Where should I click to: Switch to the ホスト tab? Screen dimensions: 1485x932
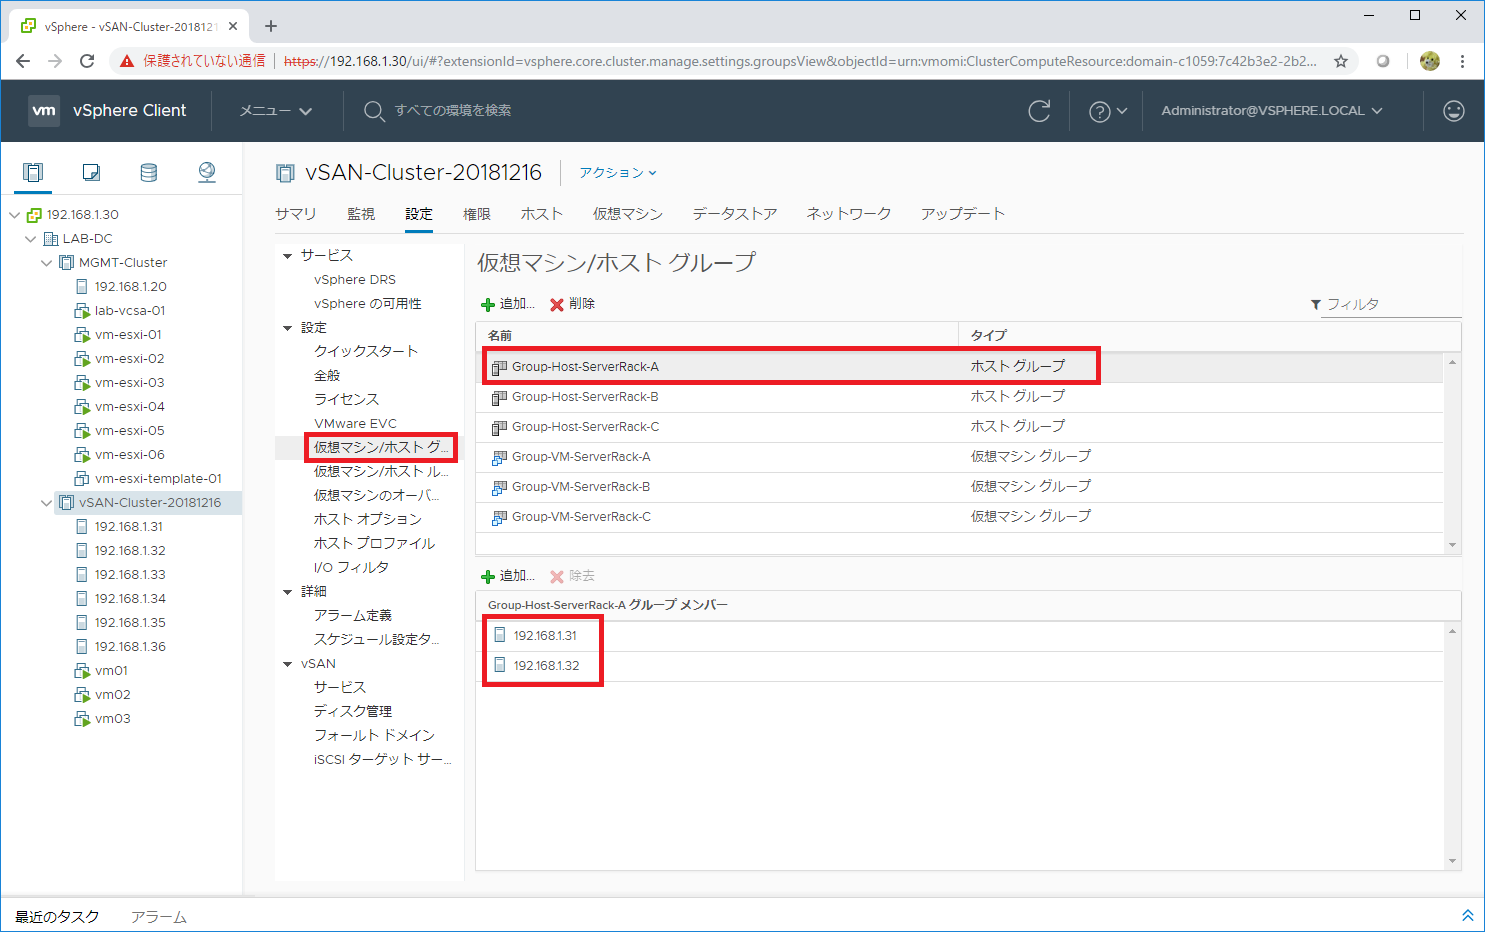pyautogui.click(x=542, y=214)
